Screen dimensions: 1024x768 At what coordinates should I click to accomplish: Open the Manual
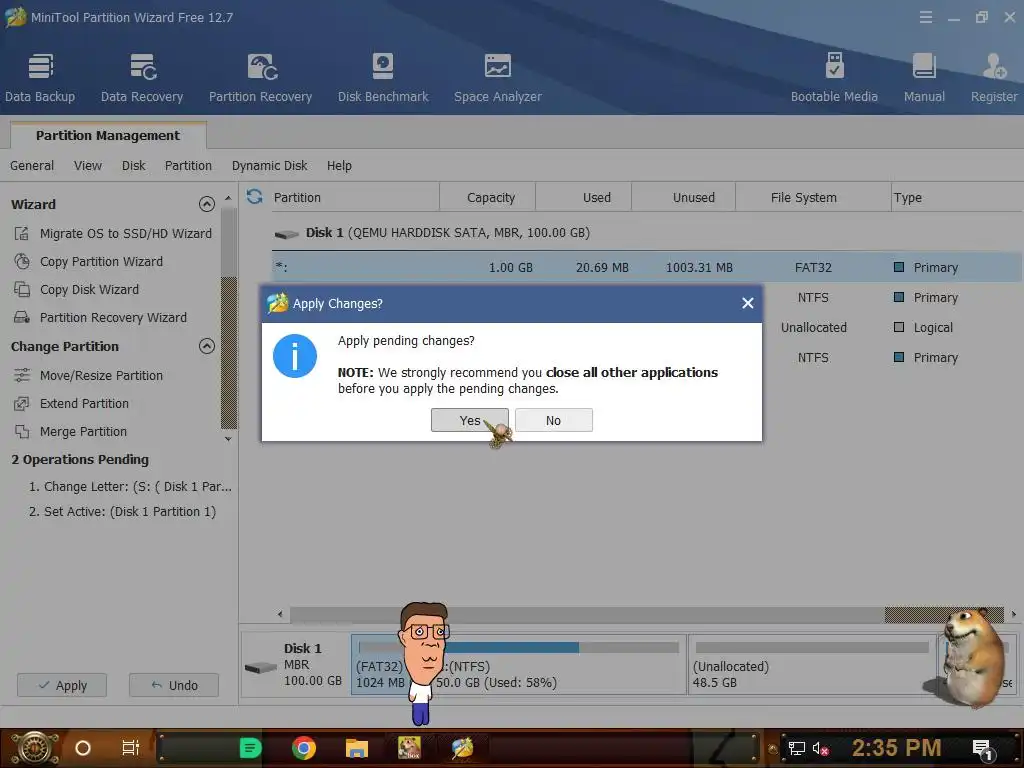(x=924, y=78)
